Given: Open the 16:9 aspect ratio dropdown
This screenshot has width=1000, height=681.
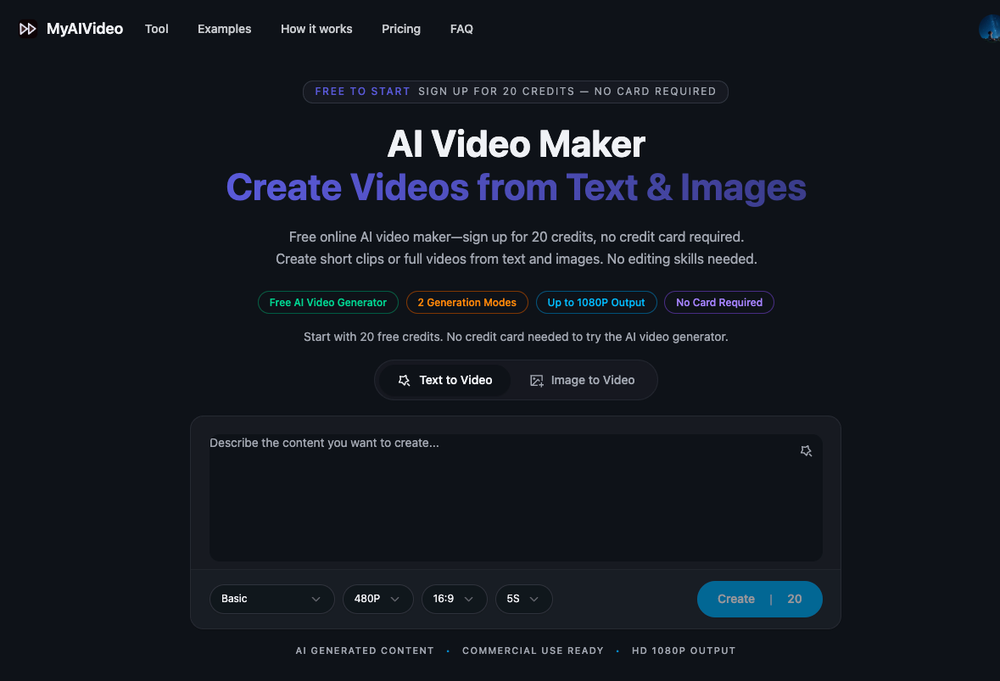Looking at the screenshot, I should (x=454, y=599).
